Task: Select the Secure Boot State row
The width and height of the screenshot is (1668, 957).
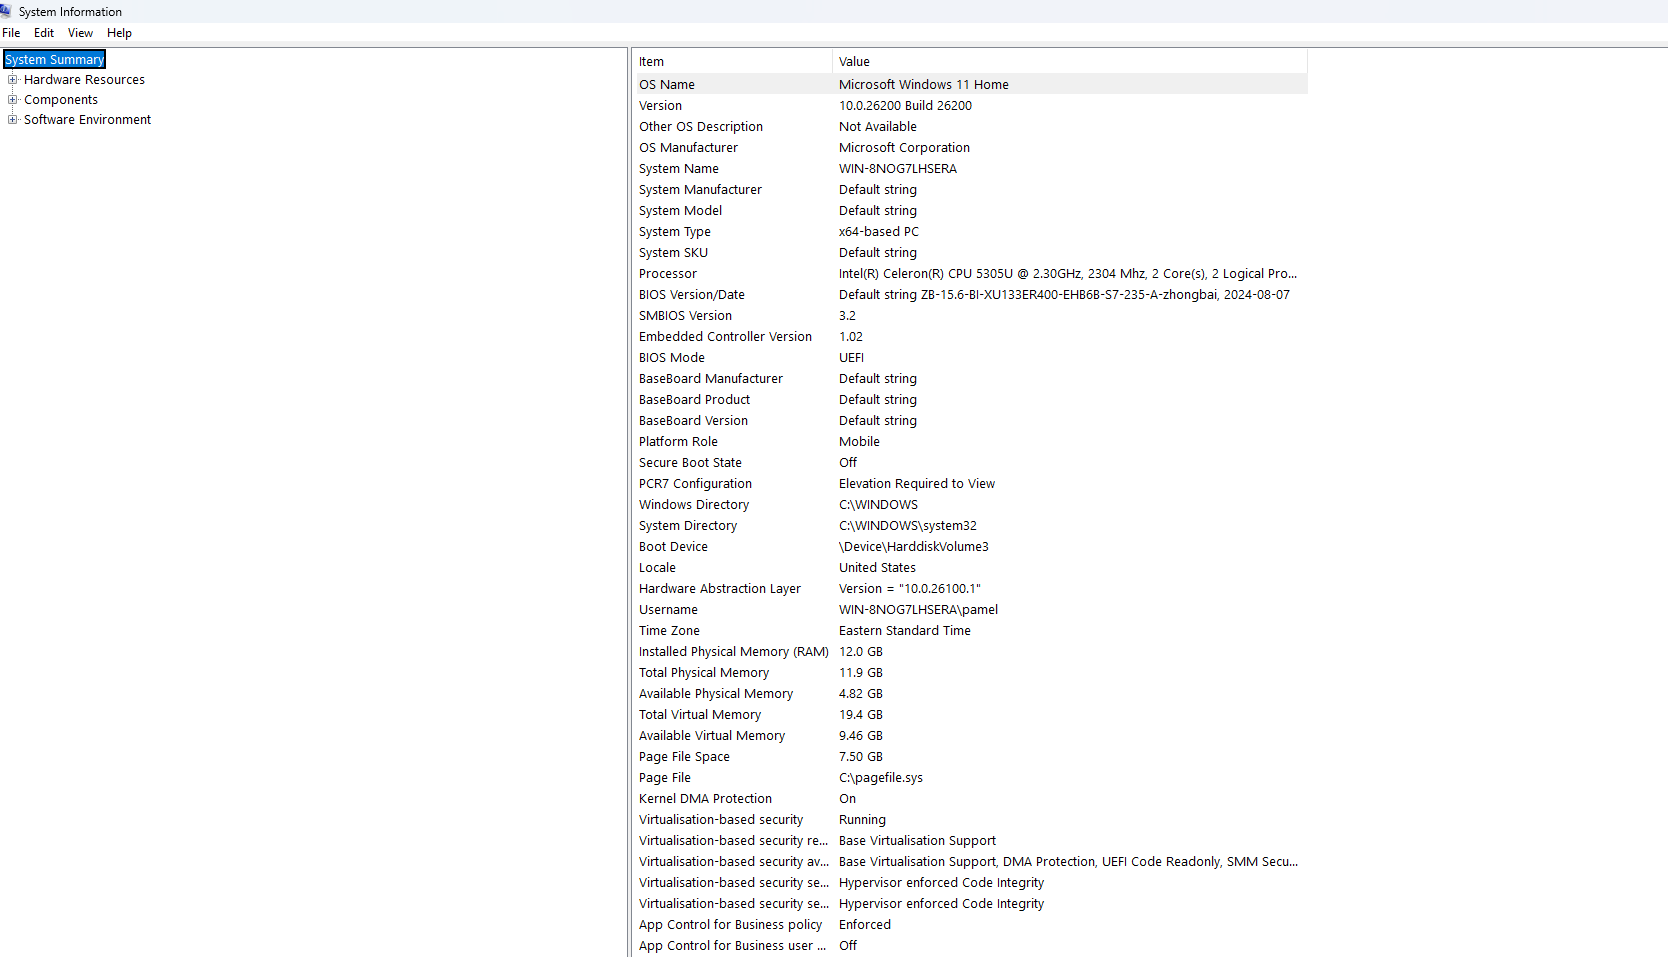Action: coord(971,463)
